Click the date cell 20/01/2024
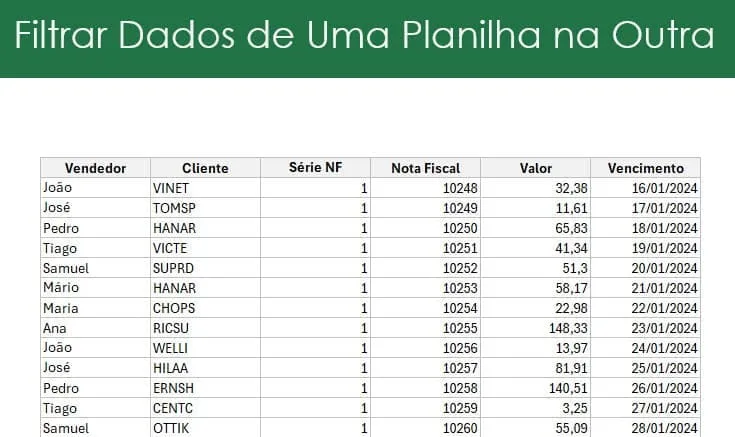Image resolution: width=735 pixels, height=437 pixels. (x=645, y=268)
